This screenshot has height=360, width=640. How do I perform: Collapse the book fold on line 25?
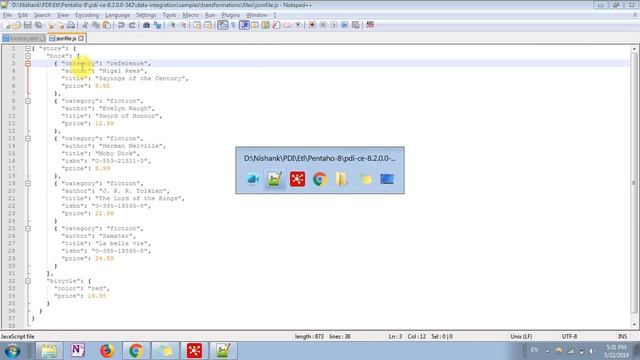click(28, 229)
